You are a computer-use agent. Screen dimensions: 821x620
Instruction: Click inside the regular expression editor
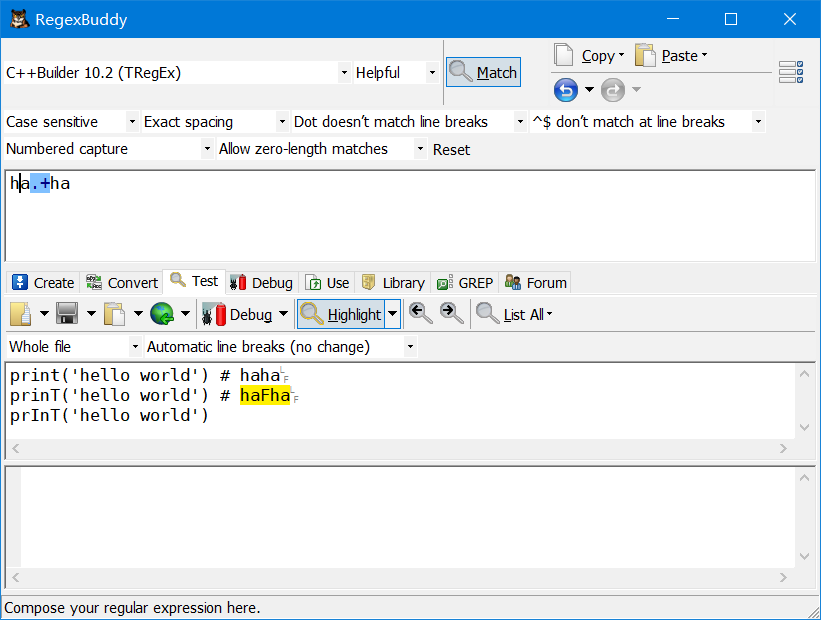tap(410, 216)
